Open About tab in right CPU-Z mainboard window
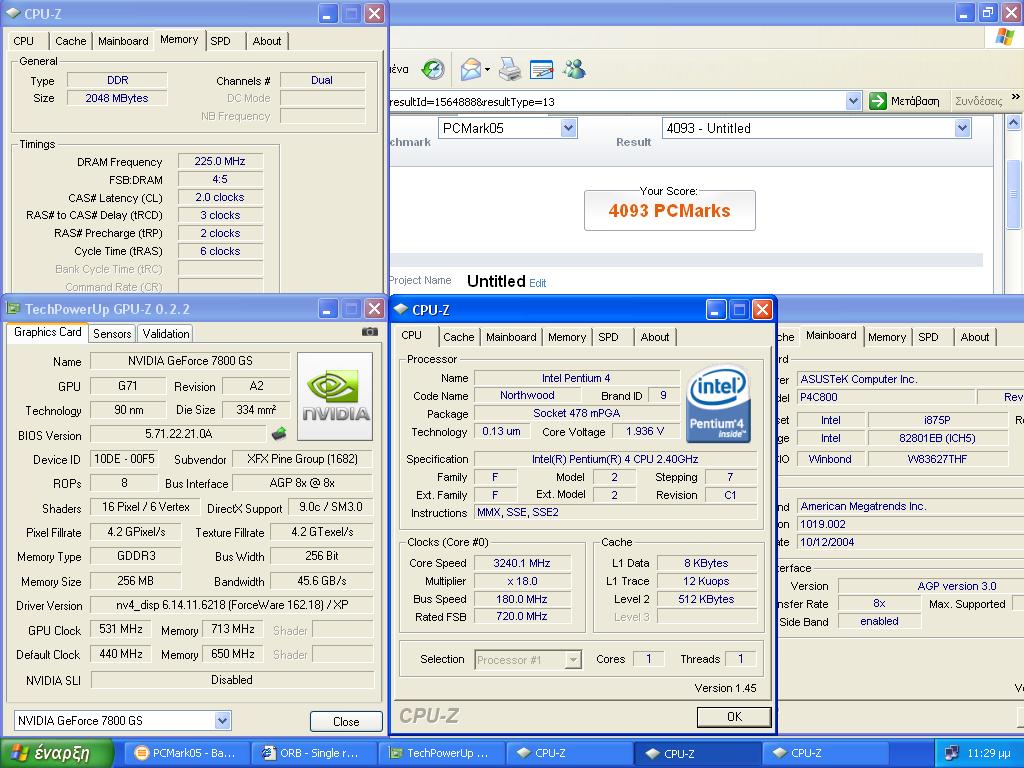The width and height of the screenshot is (1024, 768). coord(974,337)
